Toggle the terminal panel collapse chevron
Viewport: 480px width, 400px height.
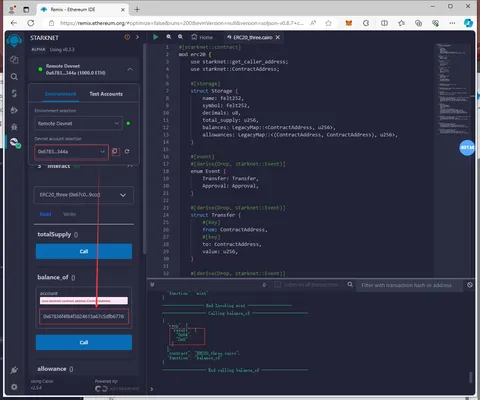tap(152, 284)
